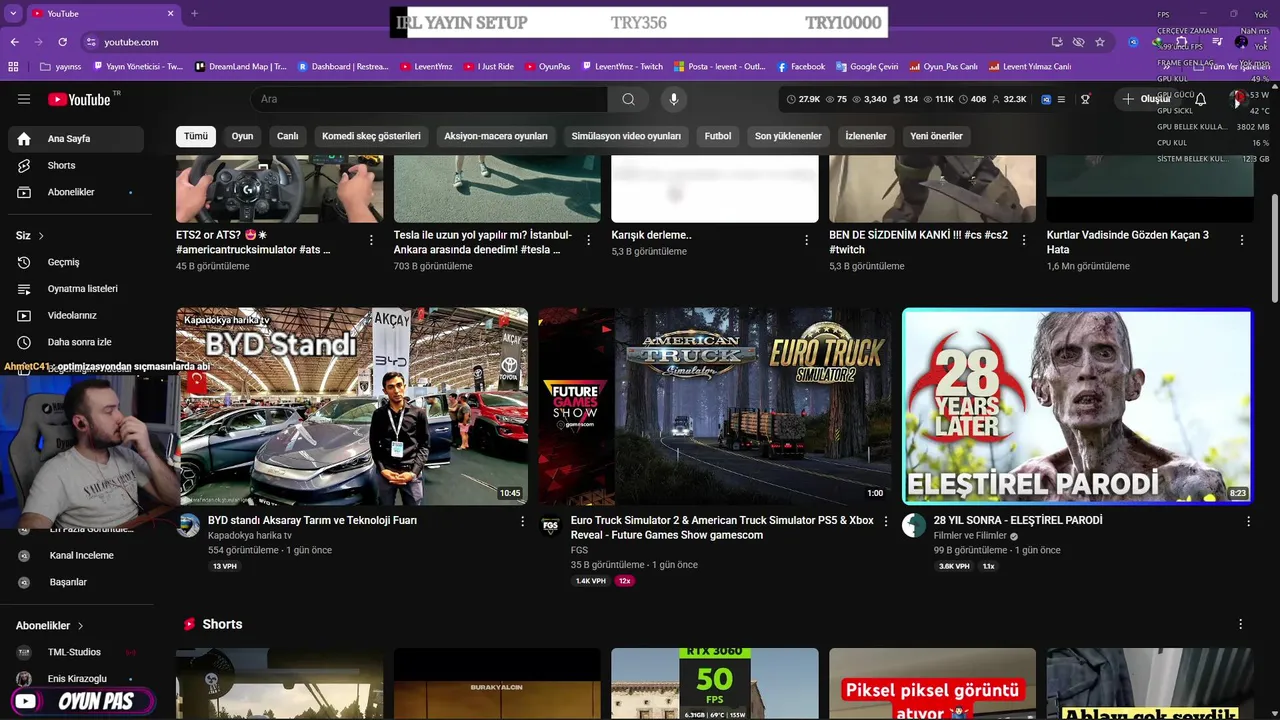Open options for Tesla ile uzun yol video
Screen dimensions: 1280x720
click(x=588, y=240)
